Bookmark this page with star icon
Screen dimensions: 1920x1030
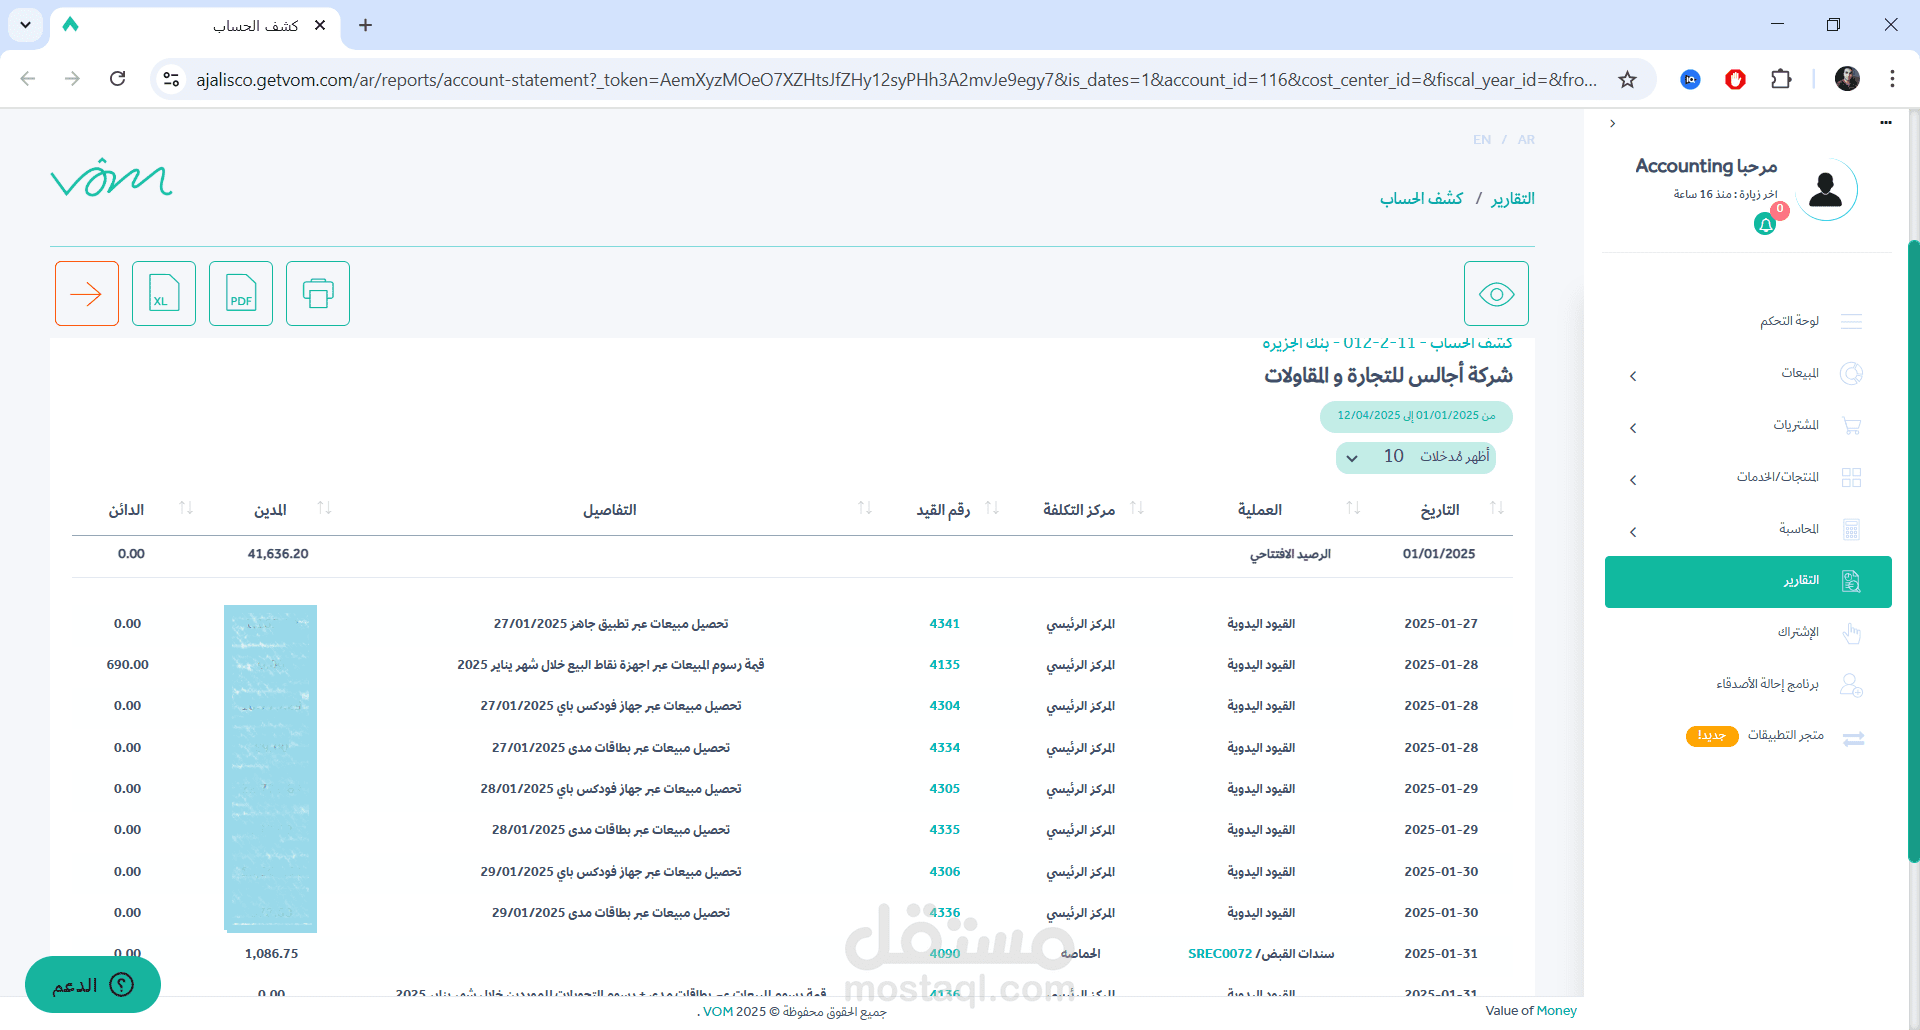click(x=1628, y=79)
